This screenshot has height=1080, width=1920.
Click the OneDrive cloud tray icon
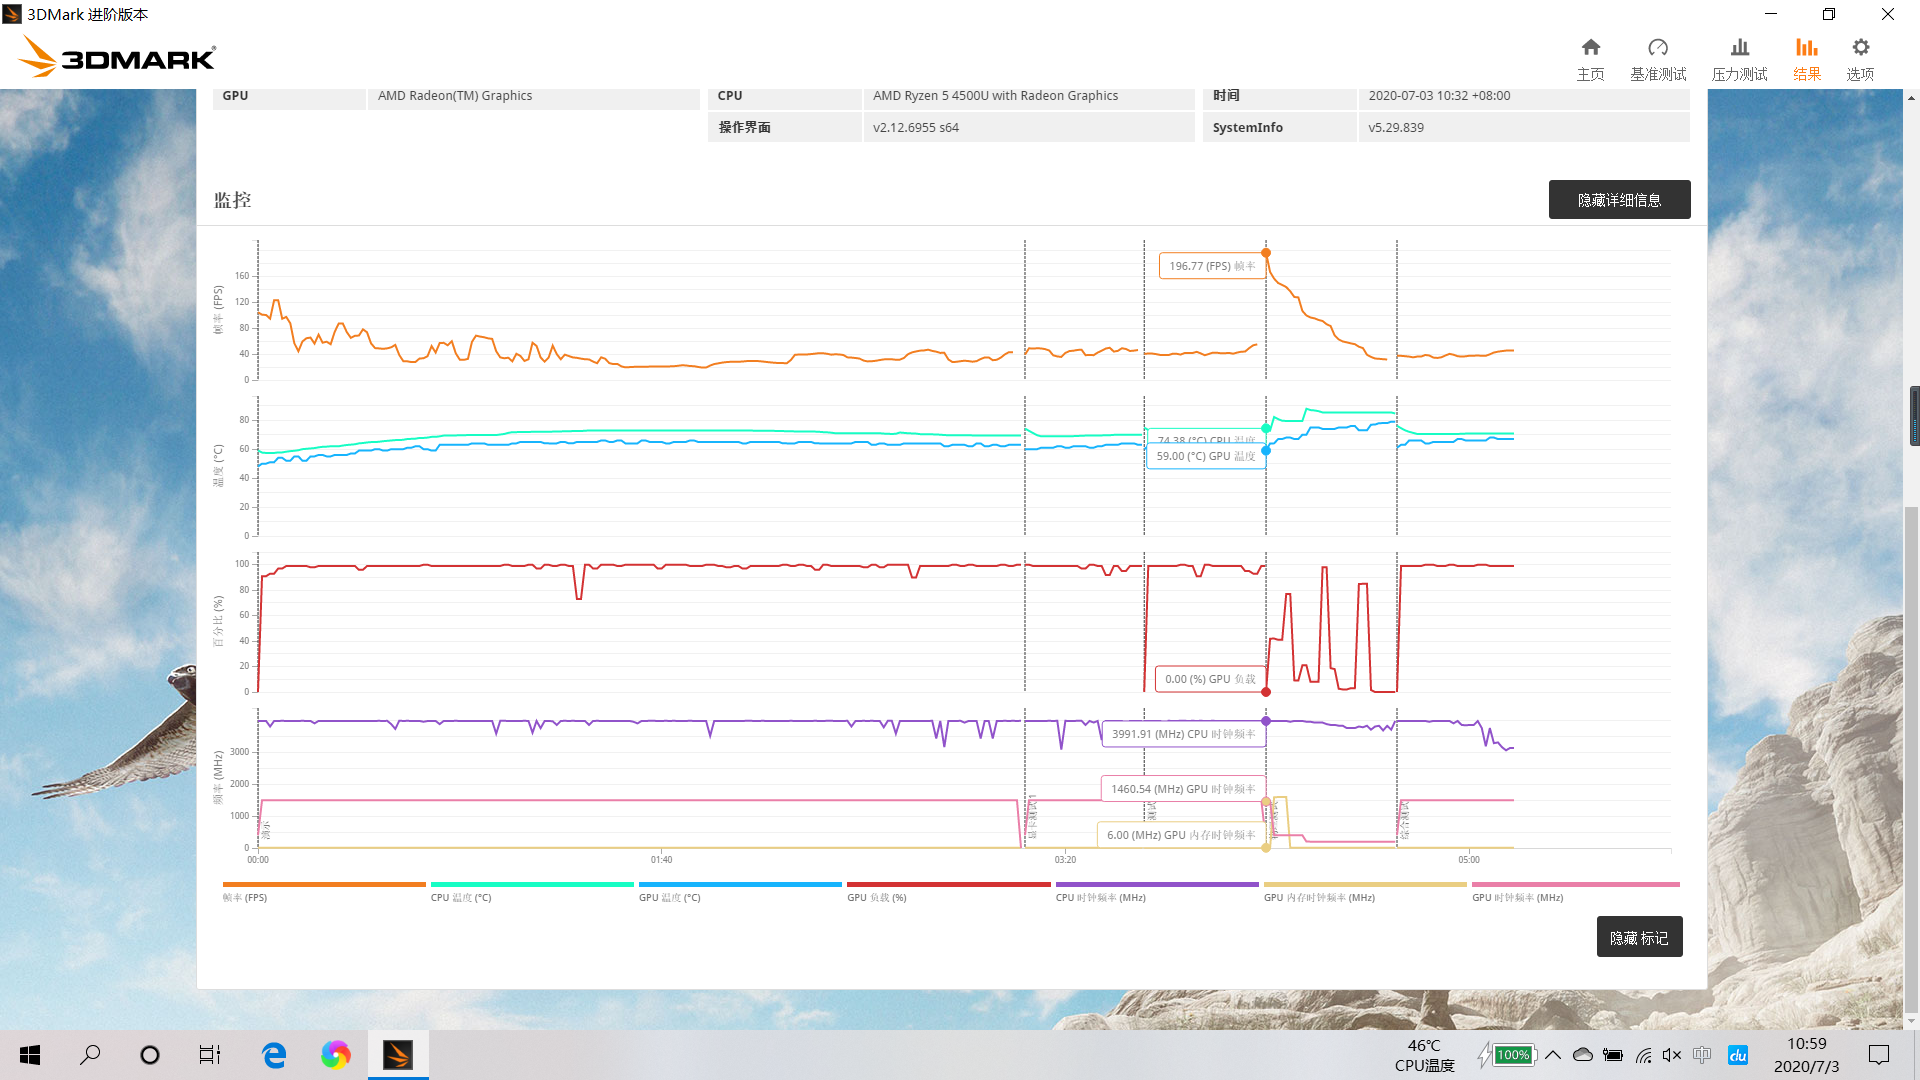click(1583, 1055)
